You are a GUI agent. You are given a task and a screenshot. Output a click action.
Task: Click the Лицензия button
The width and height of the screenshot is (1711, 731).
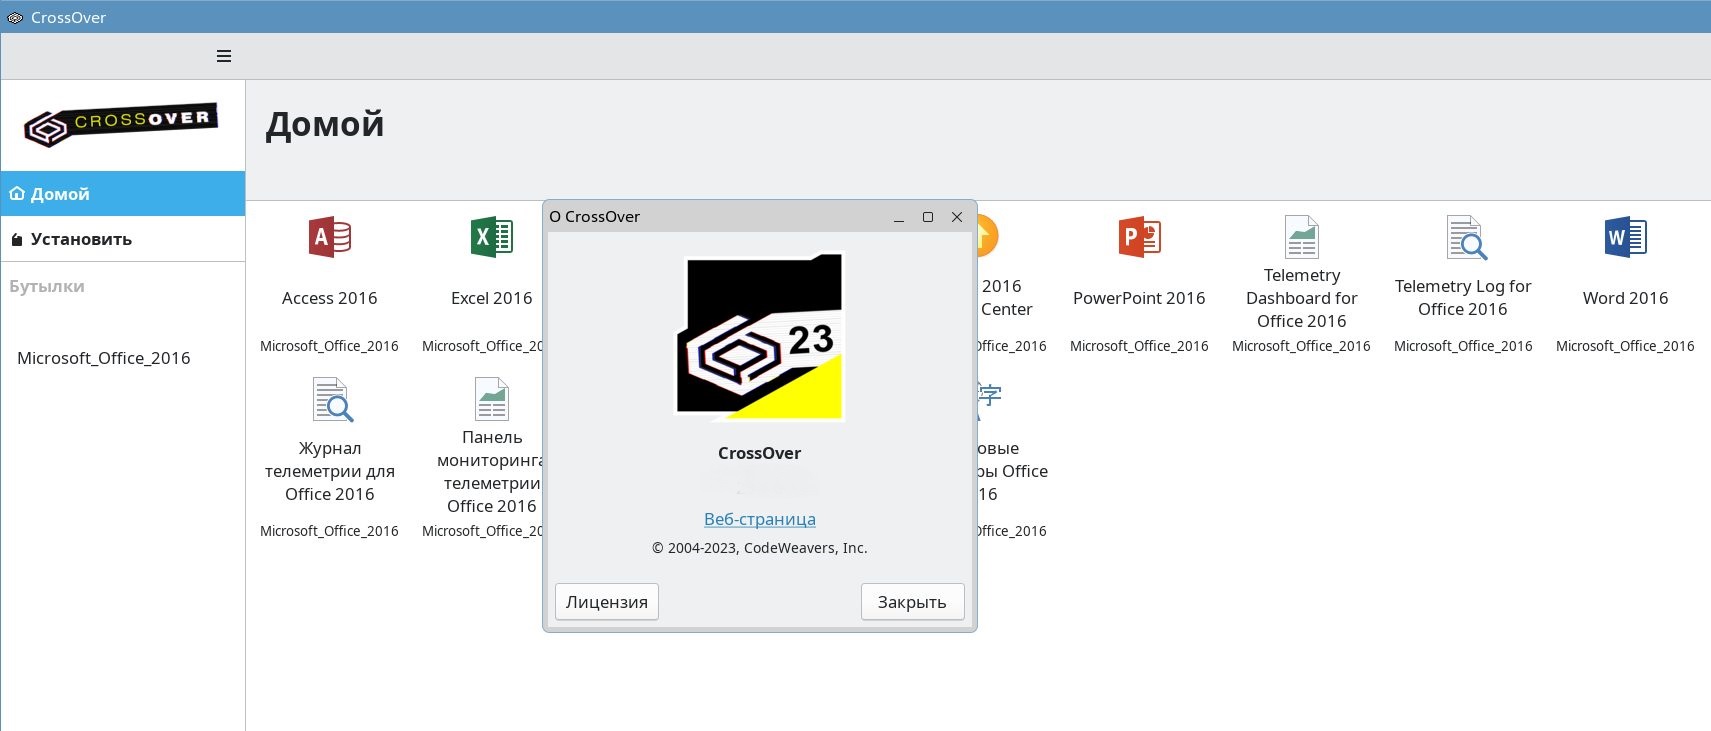607,602
